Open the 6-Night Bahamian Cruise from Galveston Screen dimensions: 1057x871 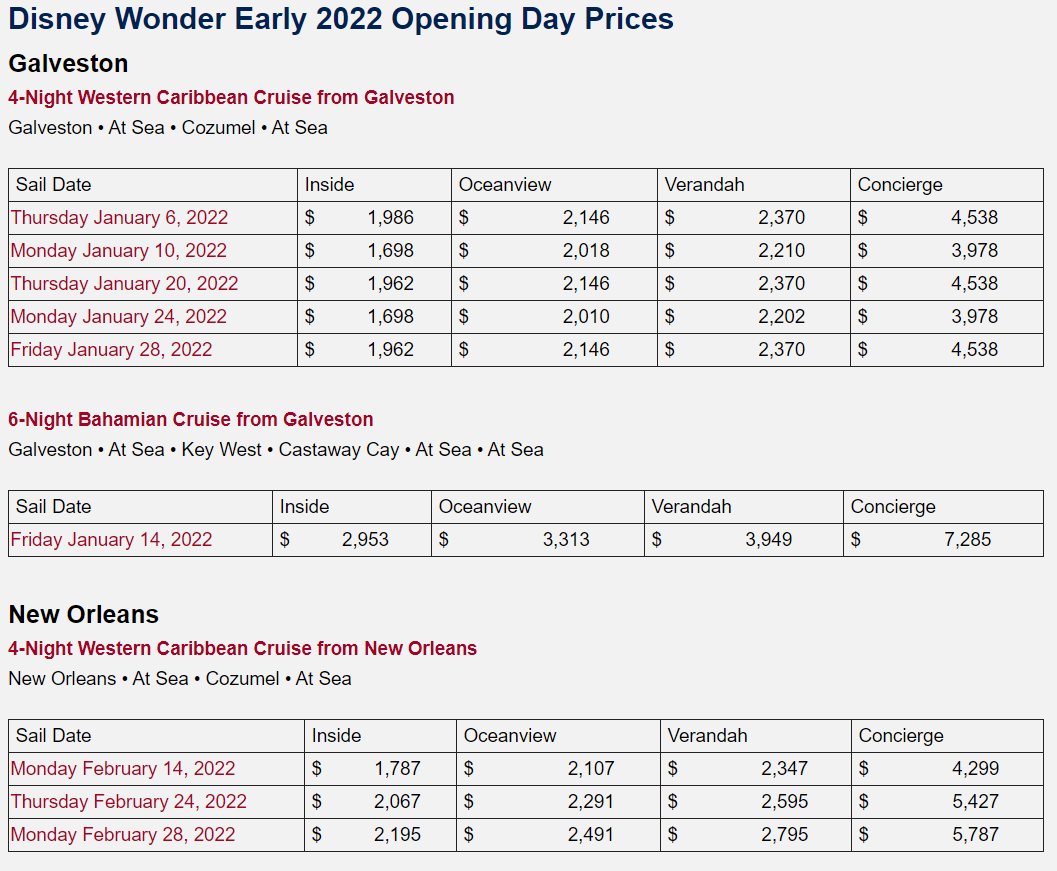point(190,420)
